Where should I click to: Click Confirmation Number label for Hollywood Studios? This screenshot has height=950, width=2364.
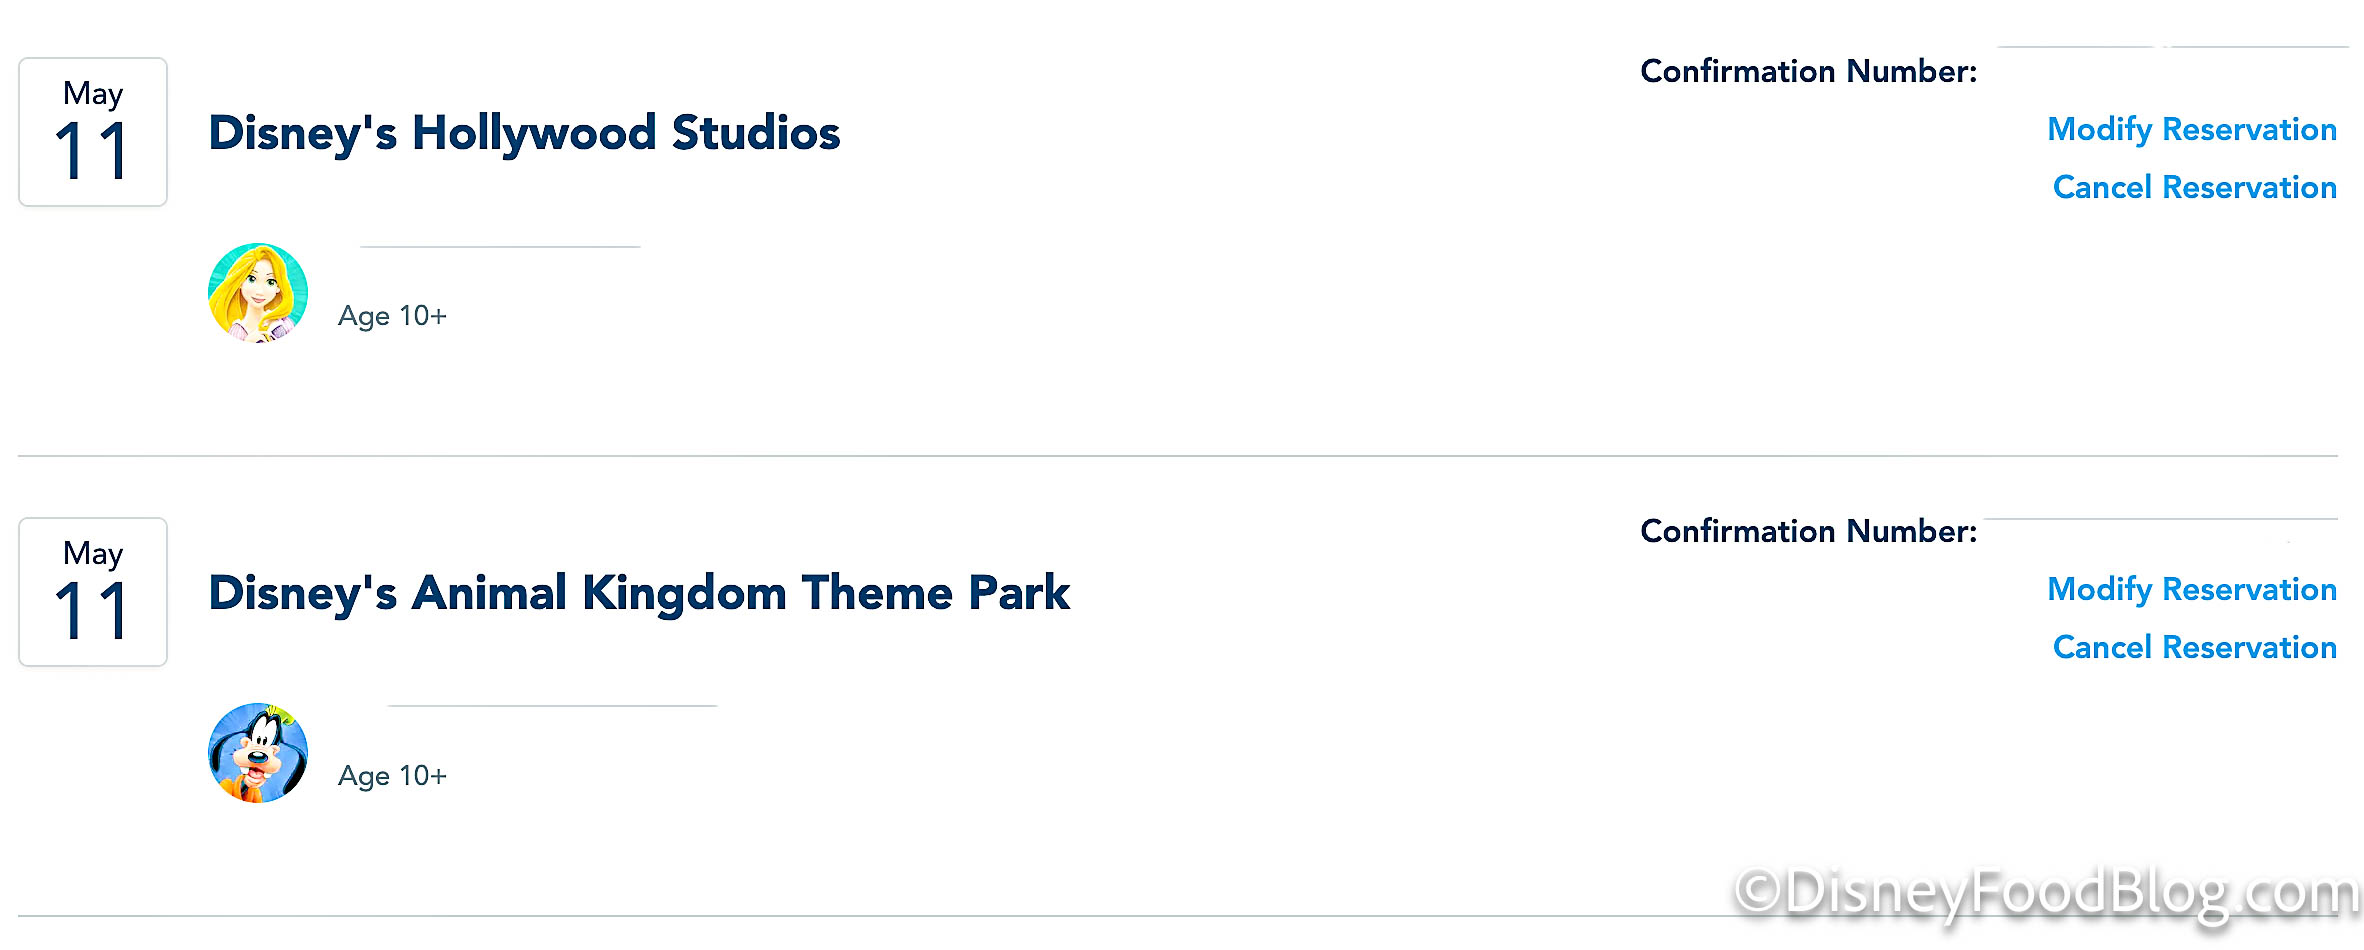(x=1808, y=72)
